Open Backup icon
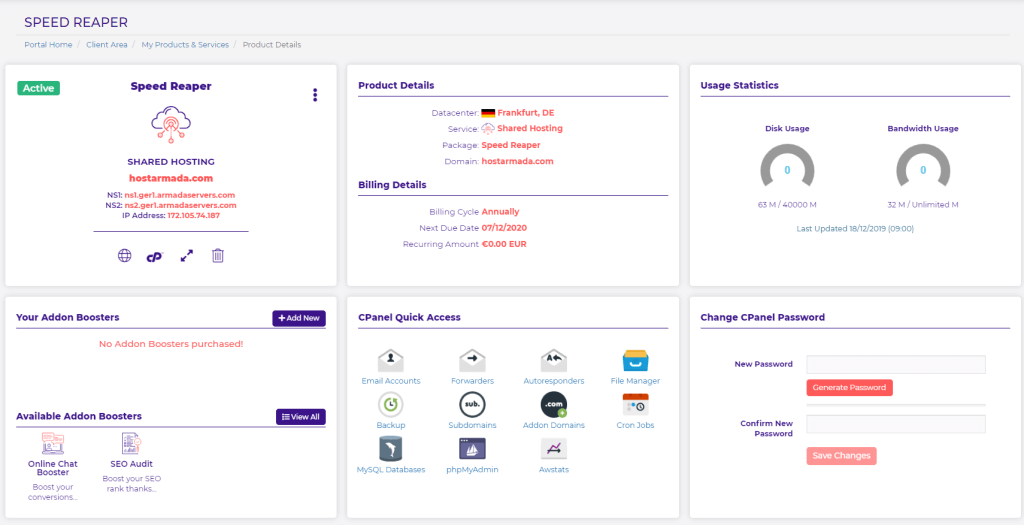 point(391,405)
